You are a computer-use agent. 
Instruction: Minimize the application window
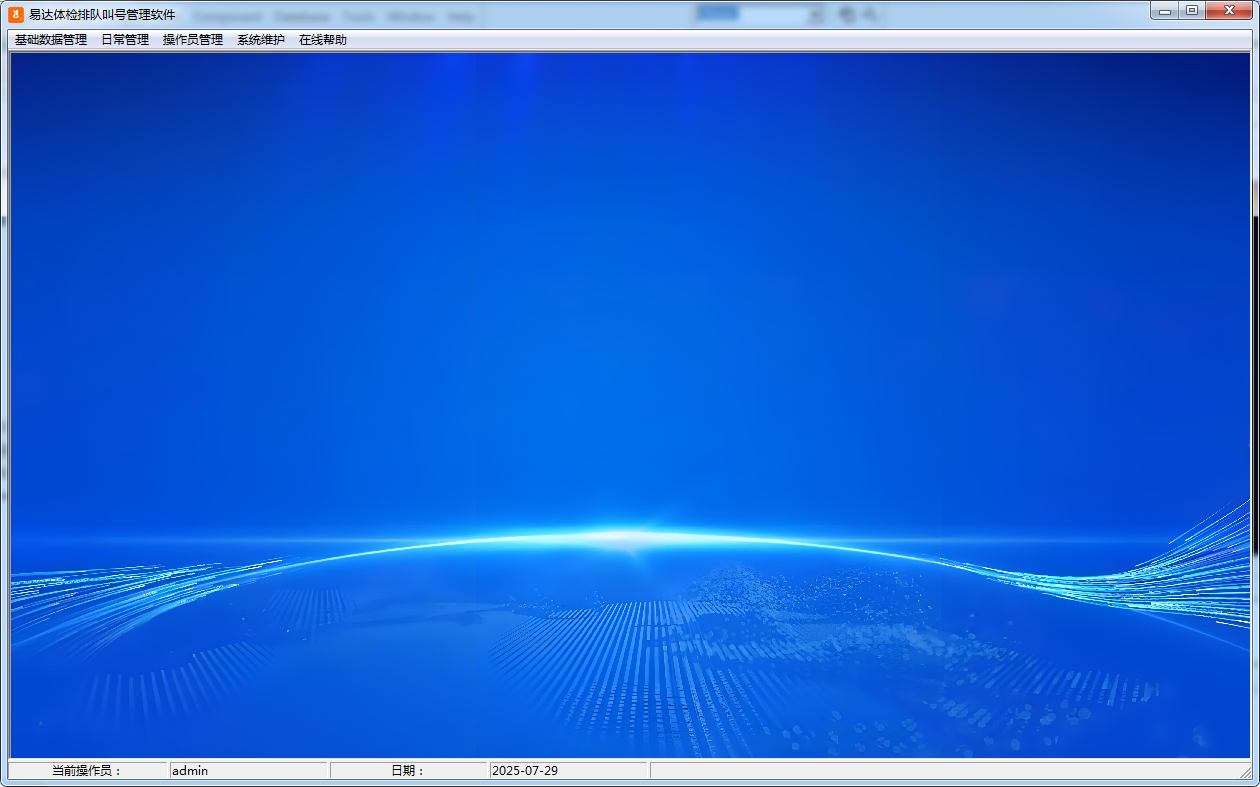point(1163,10)
